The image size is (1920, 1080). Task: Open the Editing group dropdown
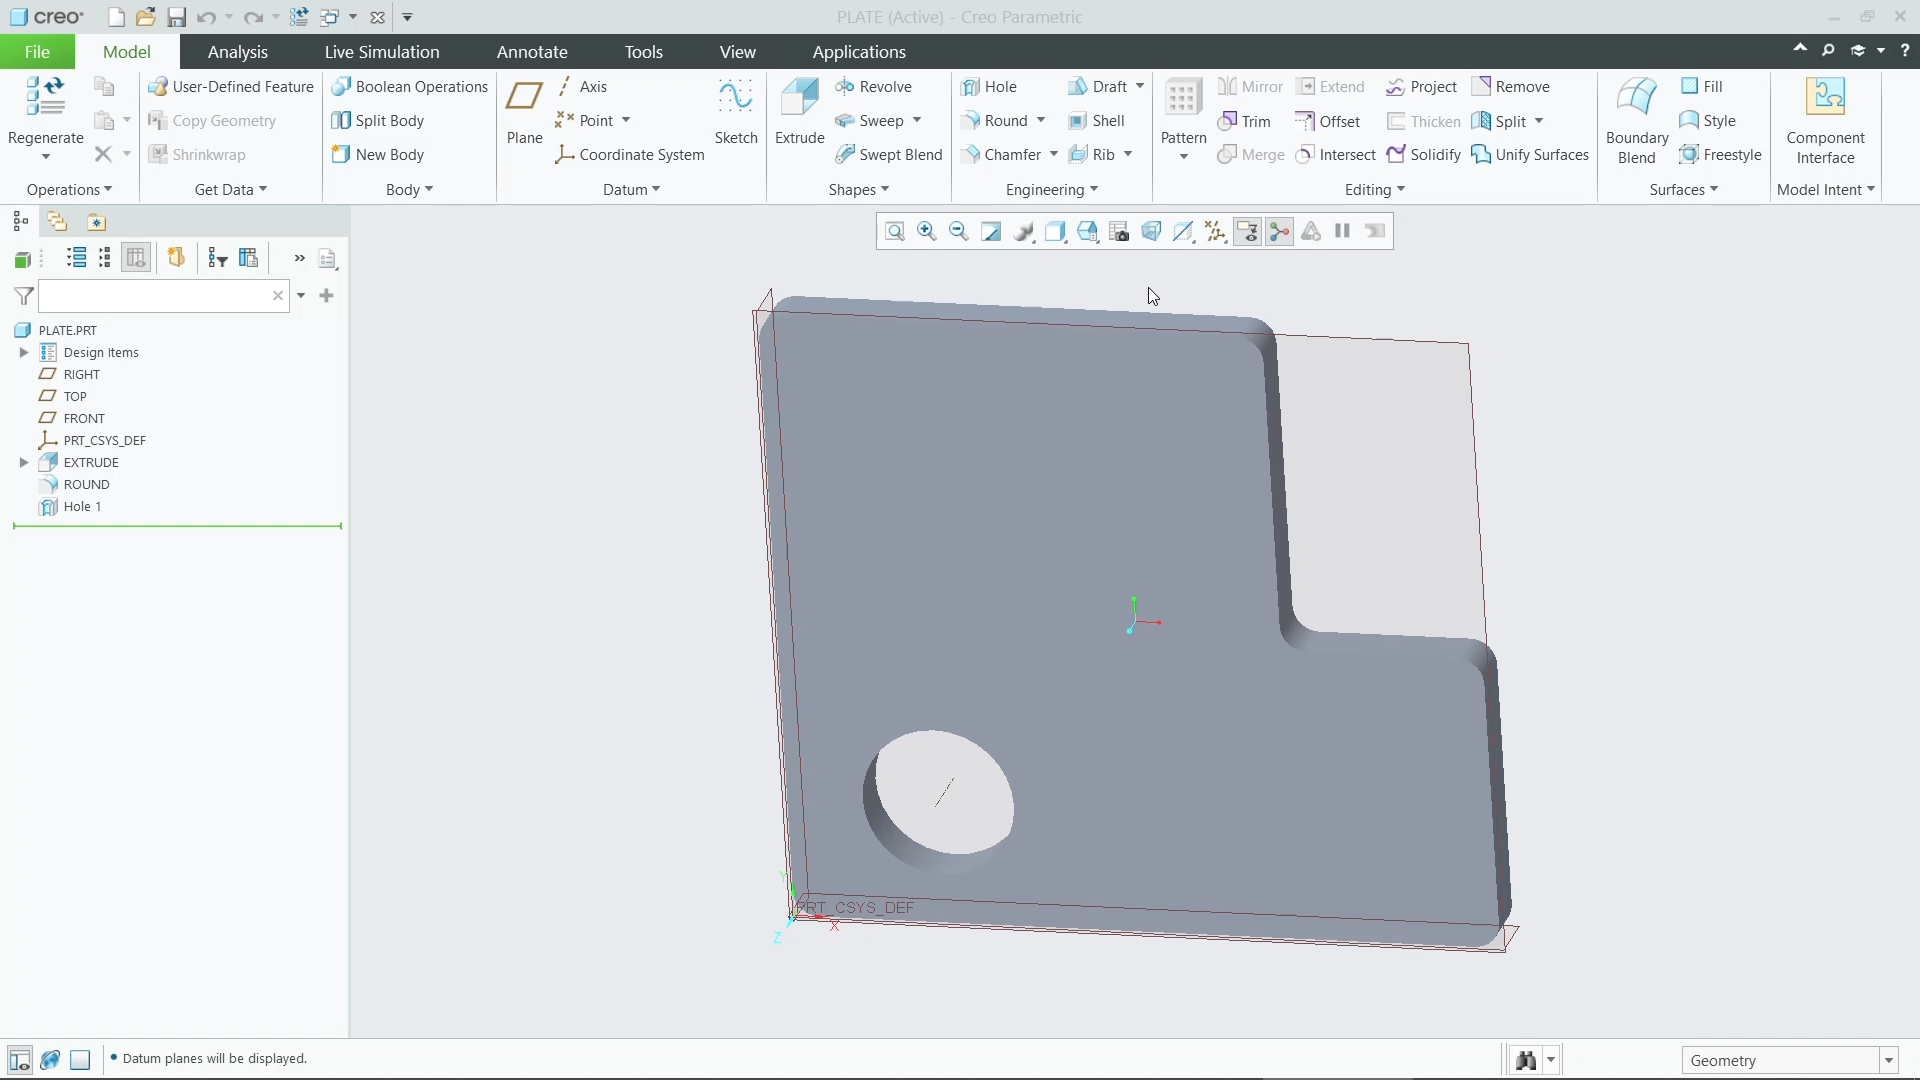[x=1375, y=189]
